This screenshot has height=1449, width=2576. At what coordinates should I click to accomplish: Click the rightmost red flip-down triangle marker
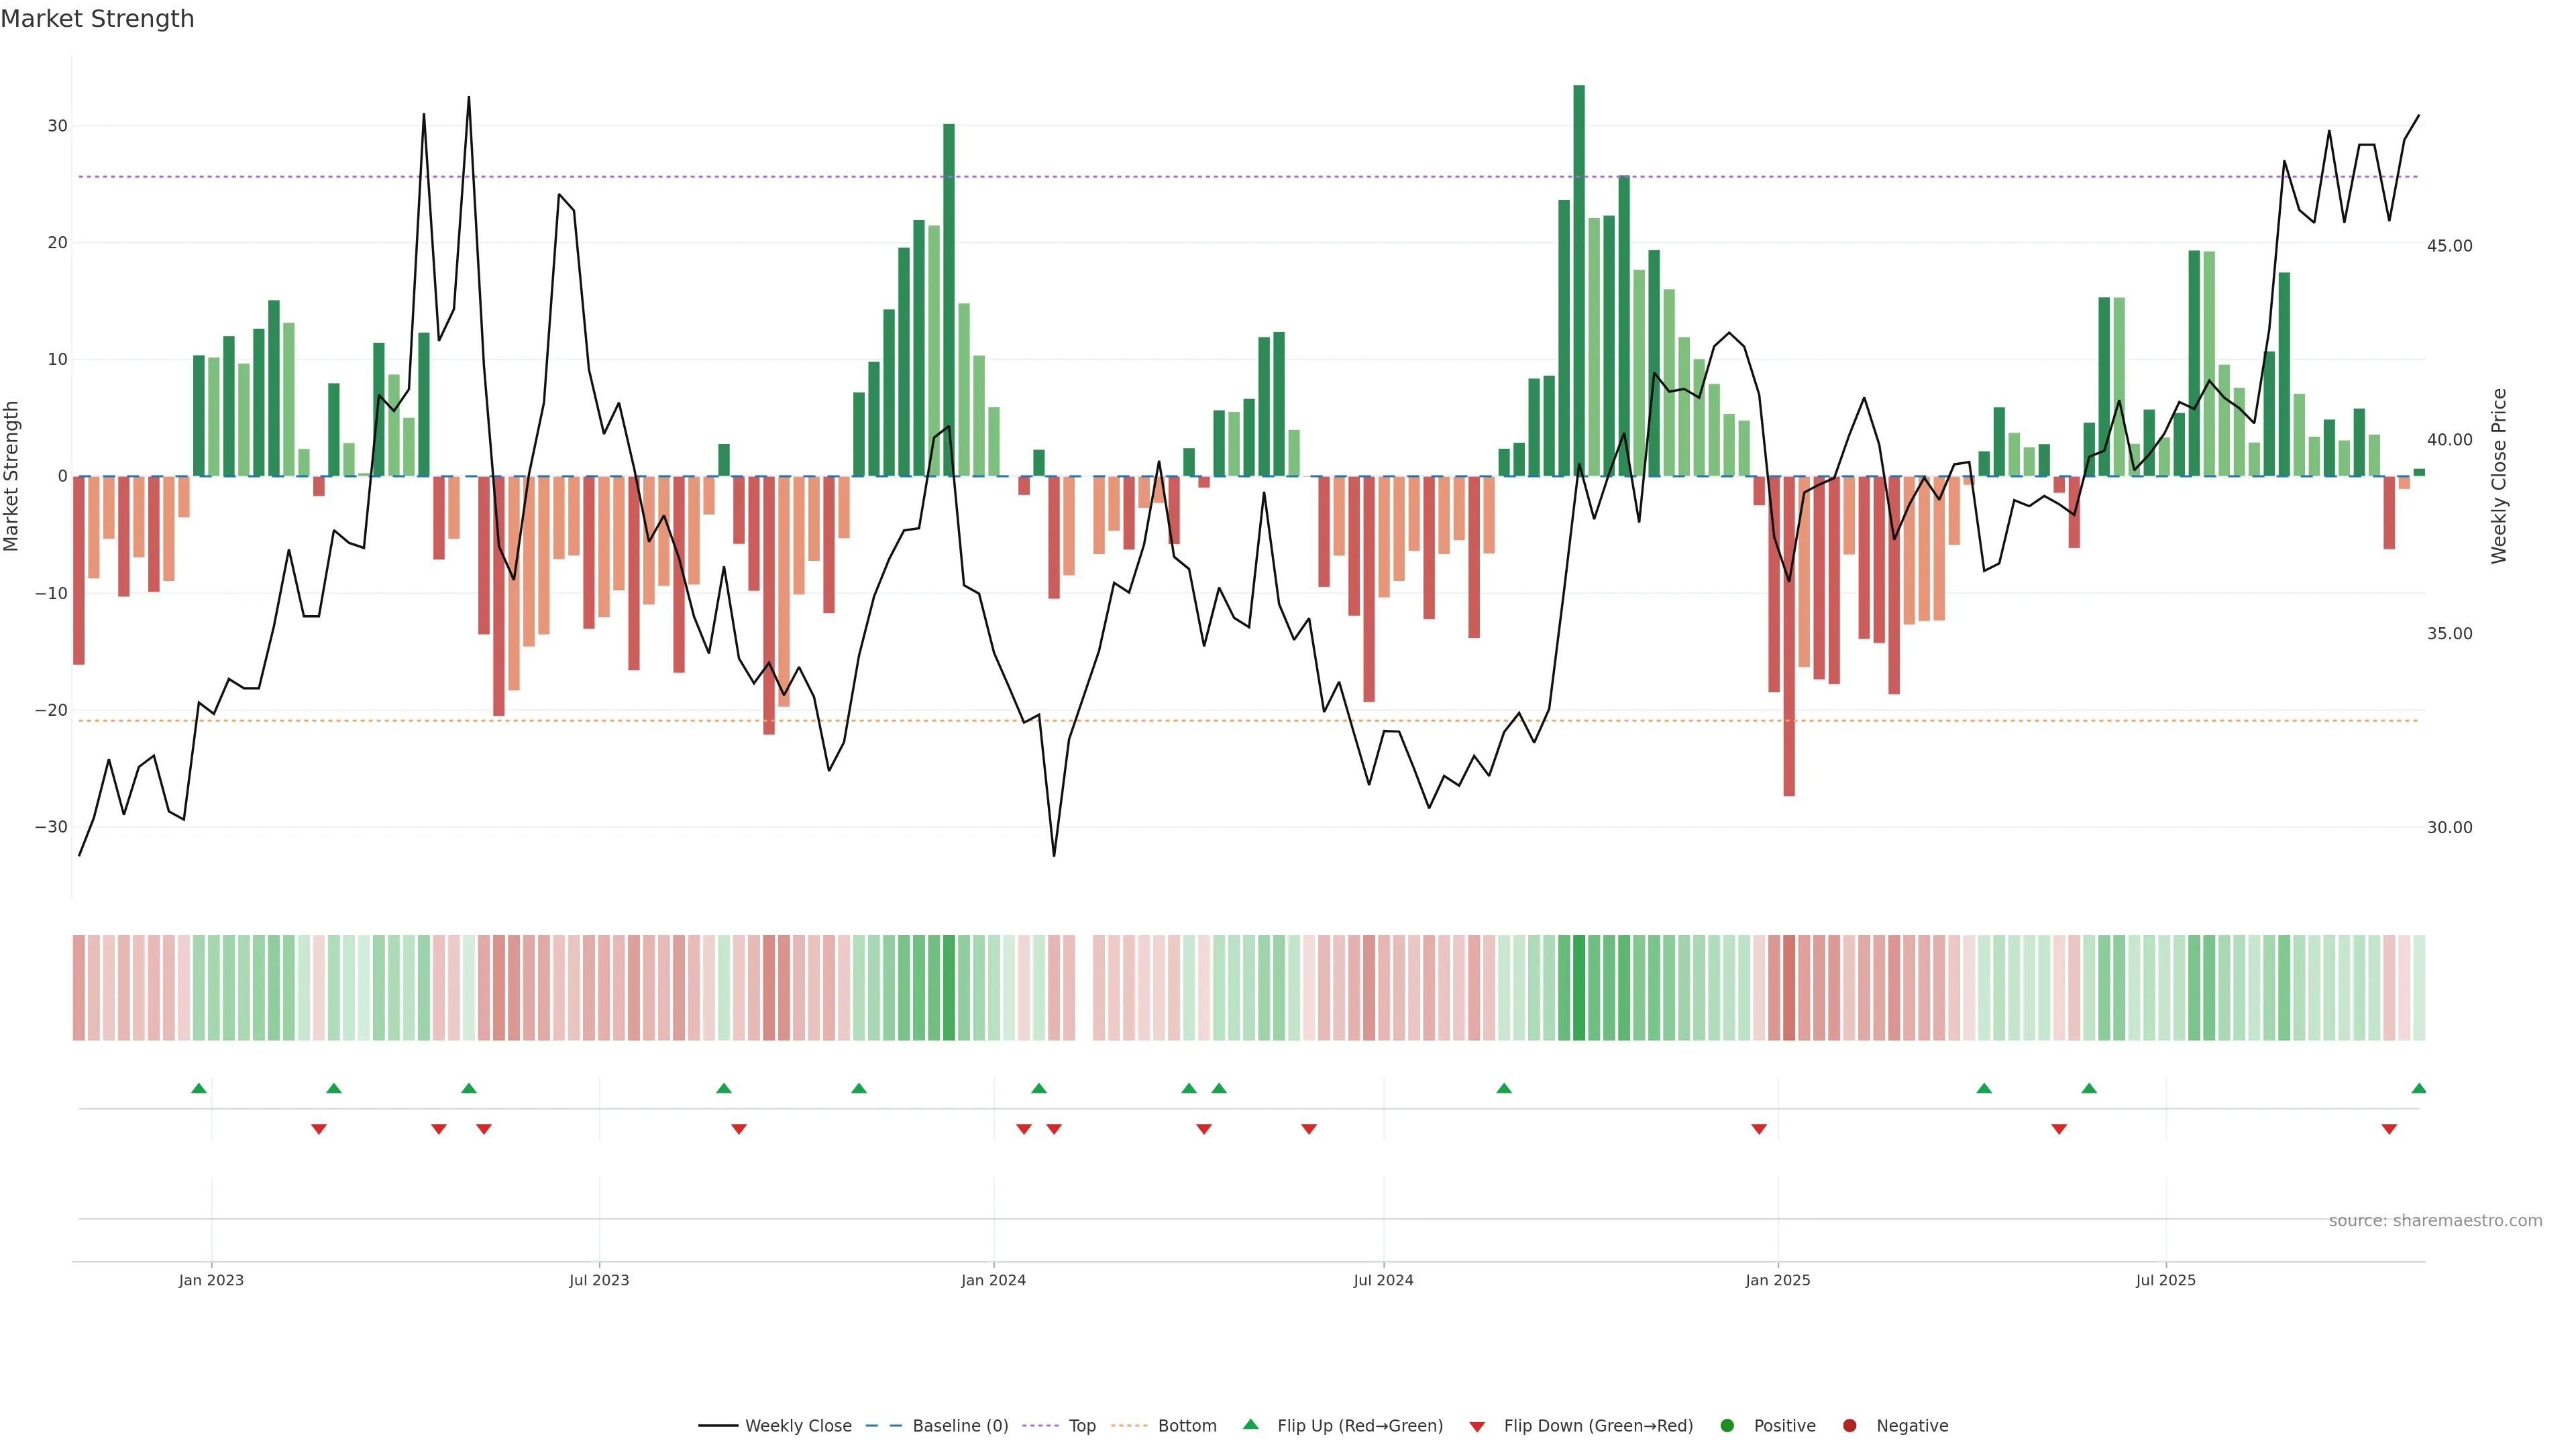click(x=2389, y=1129)
